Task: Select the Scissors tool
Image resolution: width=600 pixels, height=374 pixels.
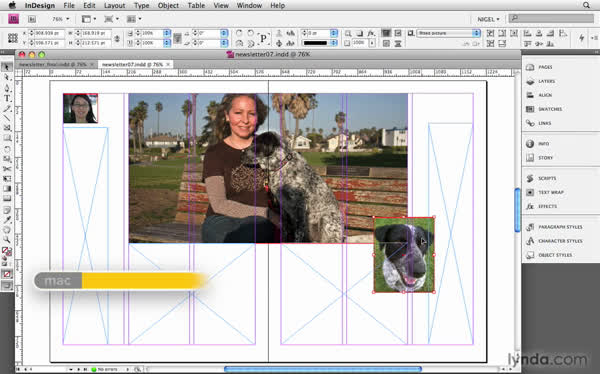Action: click(x=7, y=169)
